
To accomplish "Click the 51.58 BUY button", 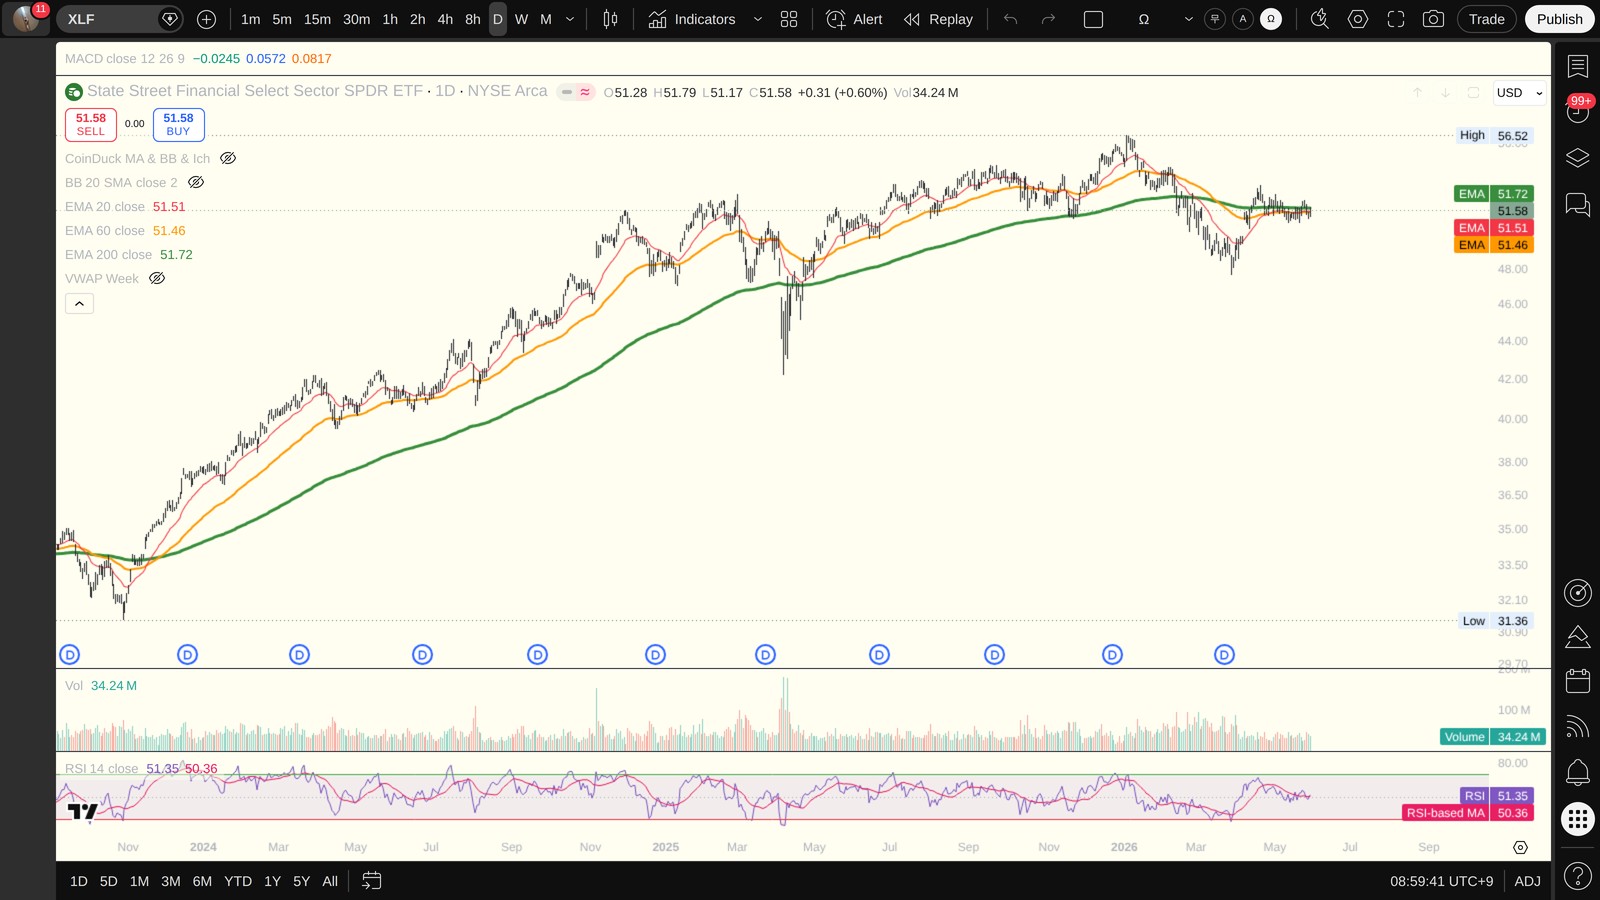I will [x=178, y=124].
